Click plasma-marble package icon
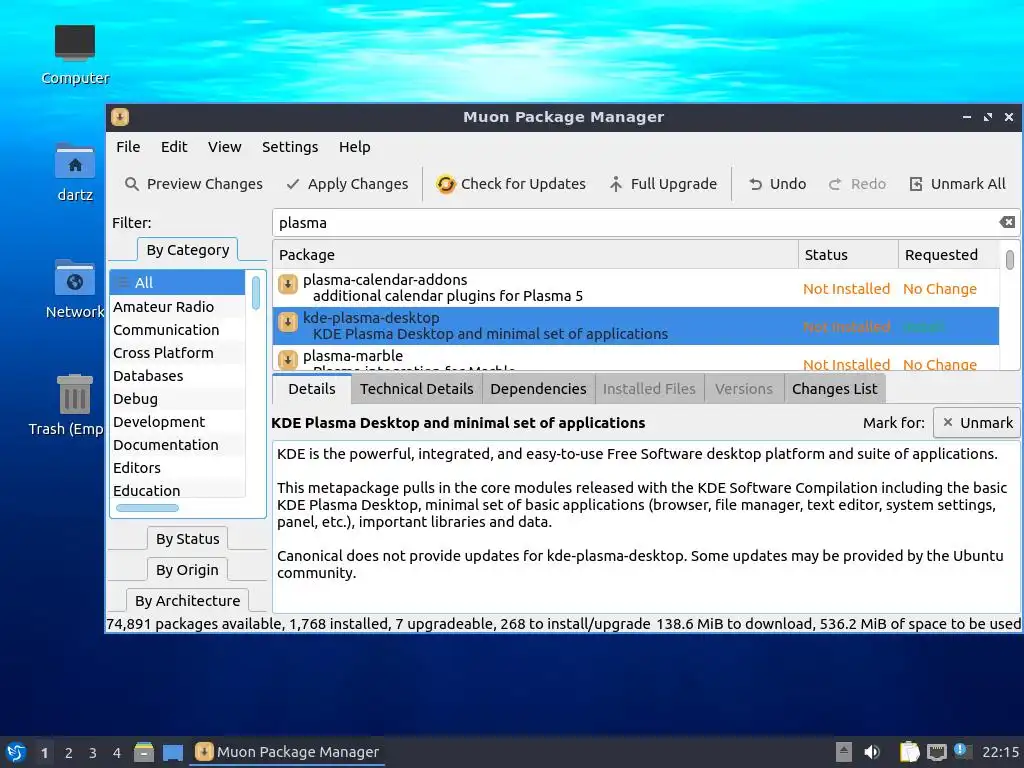1024x768 pixels. (x=288, y=360)
